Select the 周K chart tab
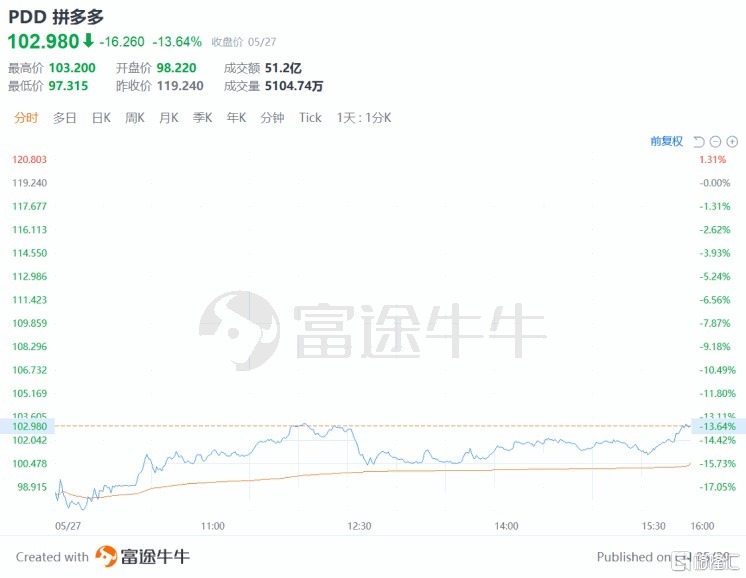Viewport: 746px width, 578px height. pyautogui.click(x=135, y=118)
